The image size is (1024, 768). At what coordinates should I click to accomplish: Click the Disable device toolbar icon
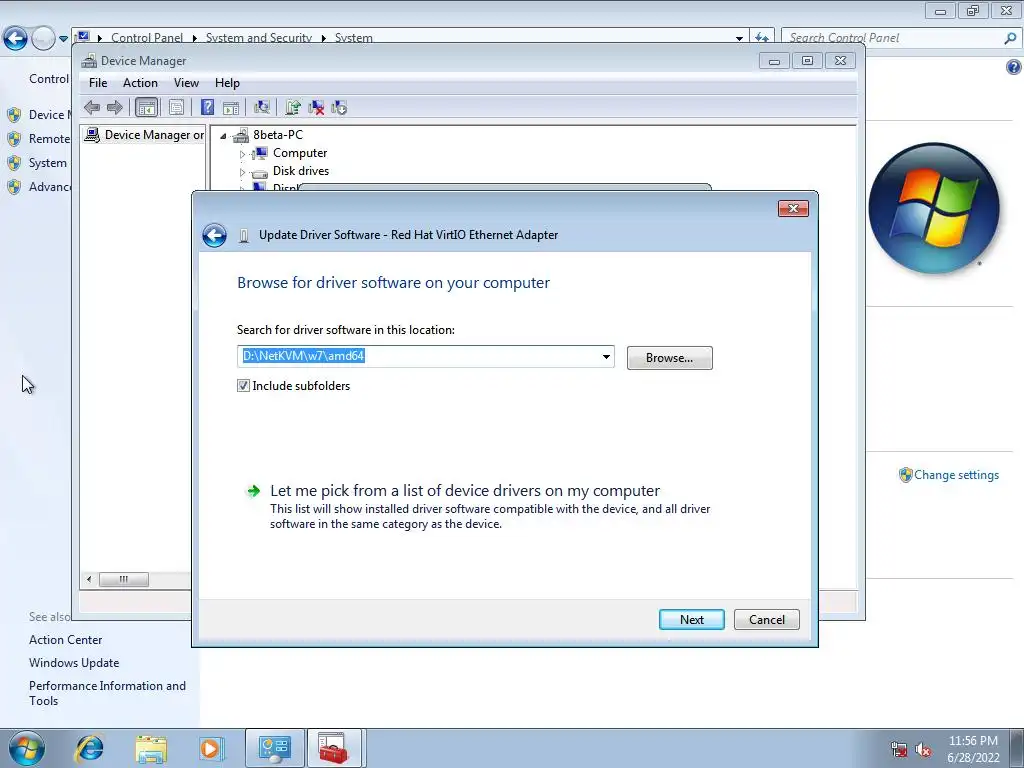339,108
